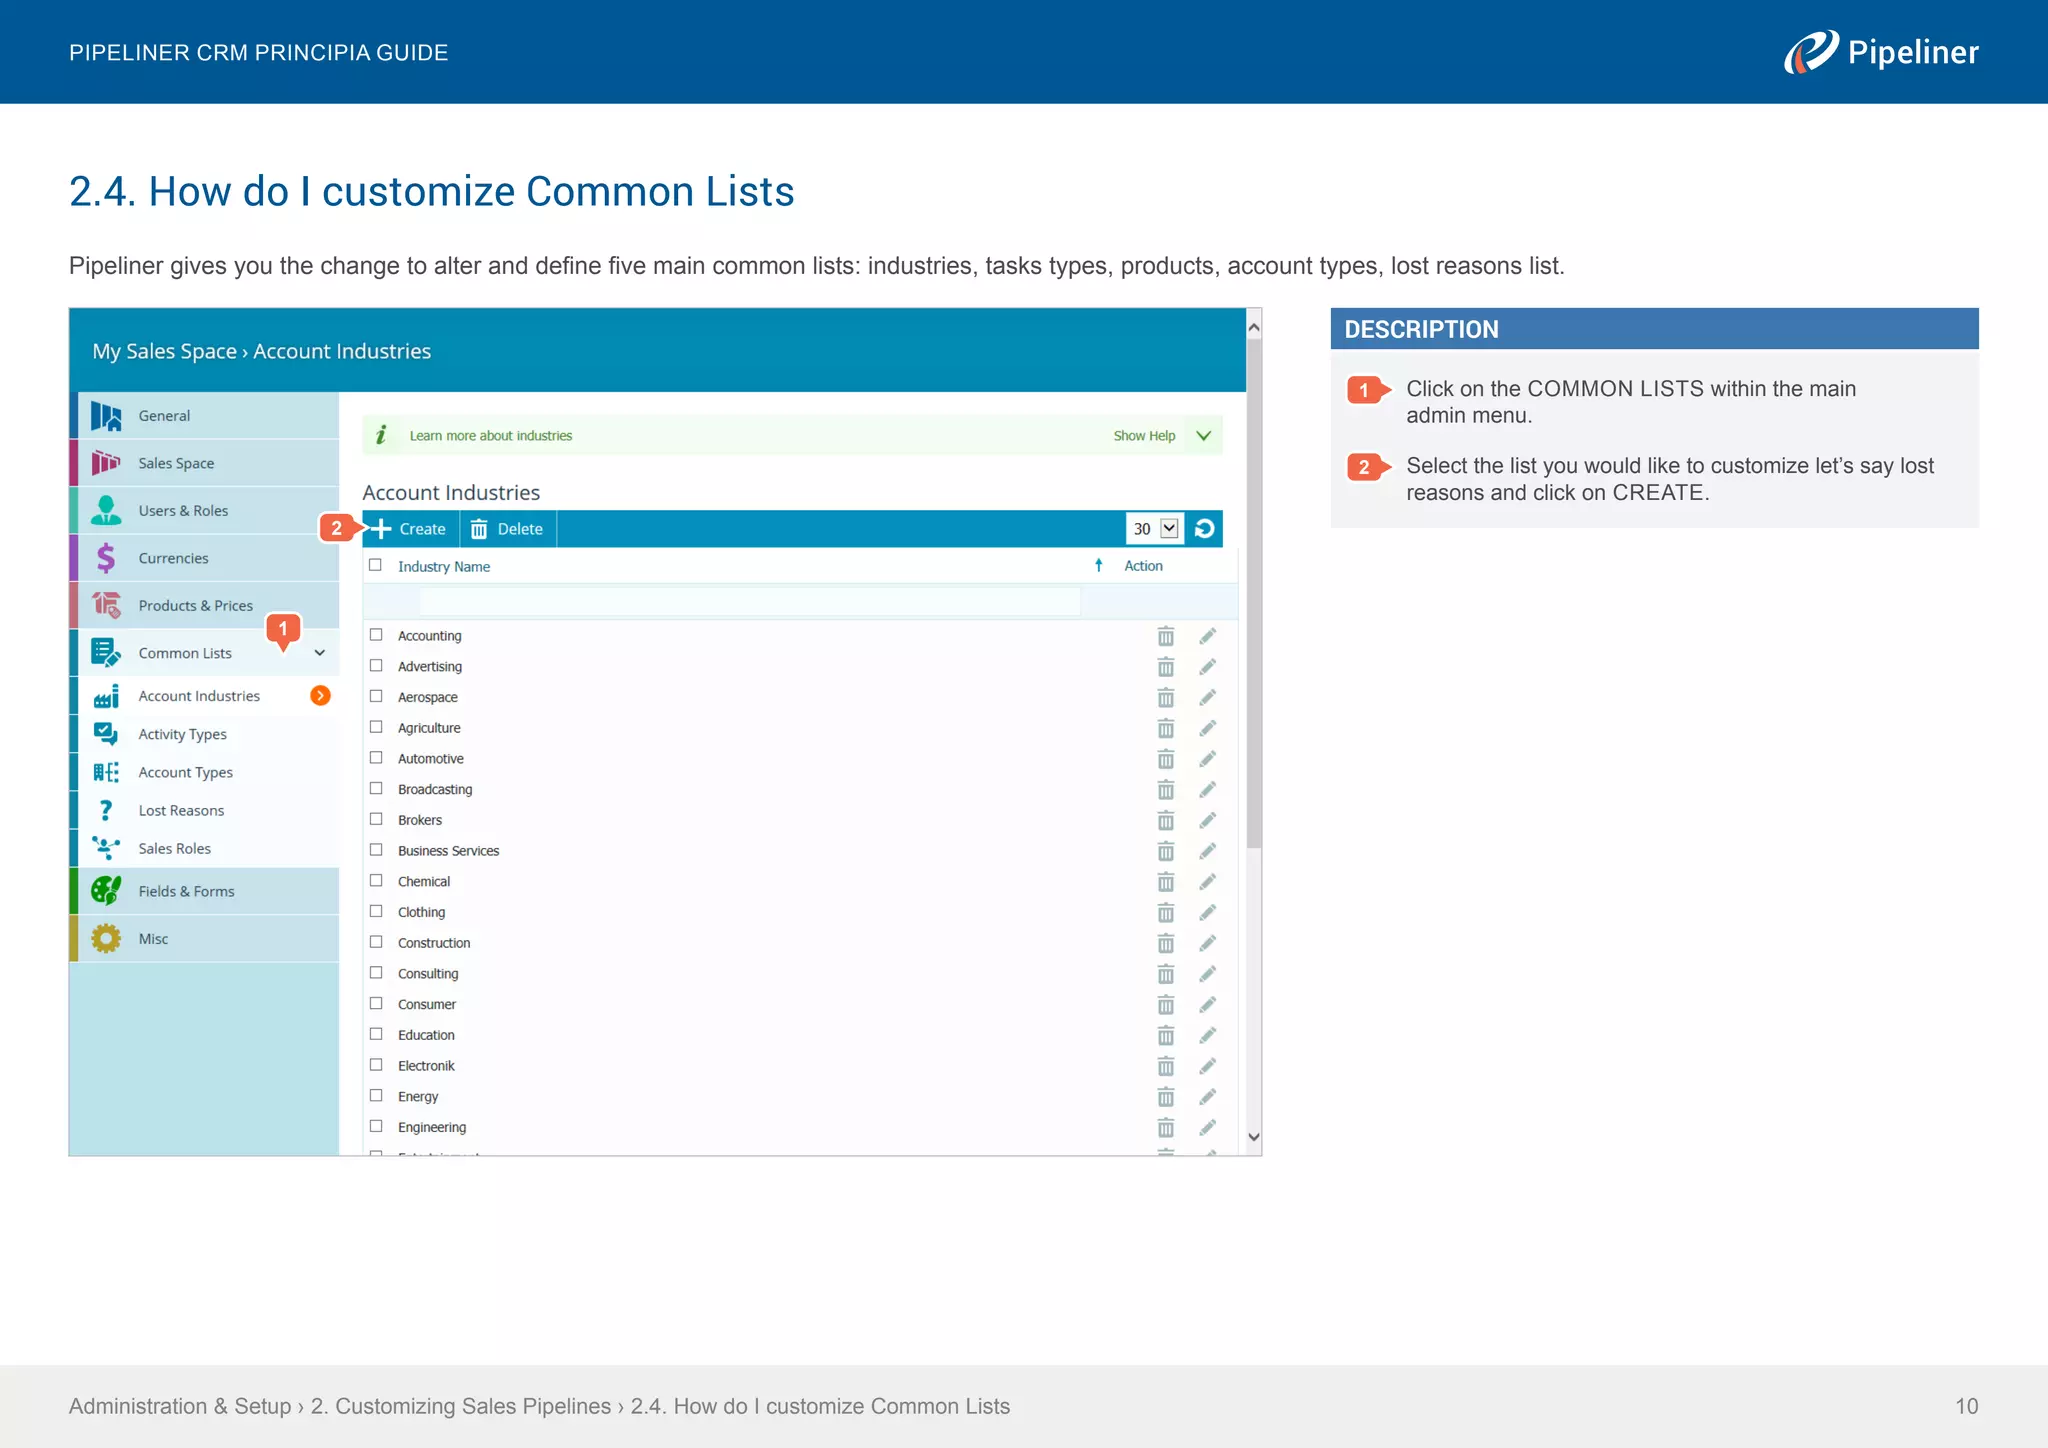Click the Account Industries factory icon
This screenshot has width=2048, height=1448.
pos(106,696)
